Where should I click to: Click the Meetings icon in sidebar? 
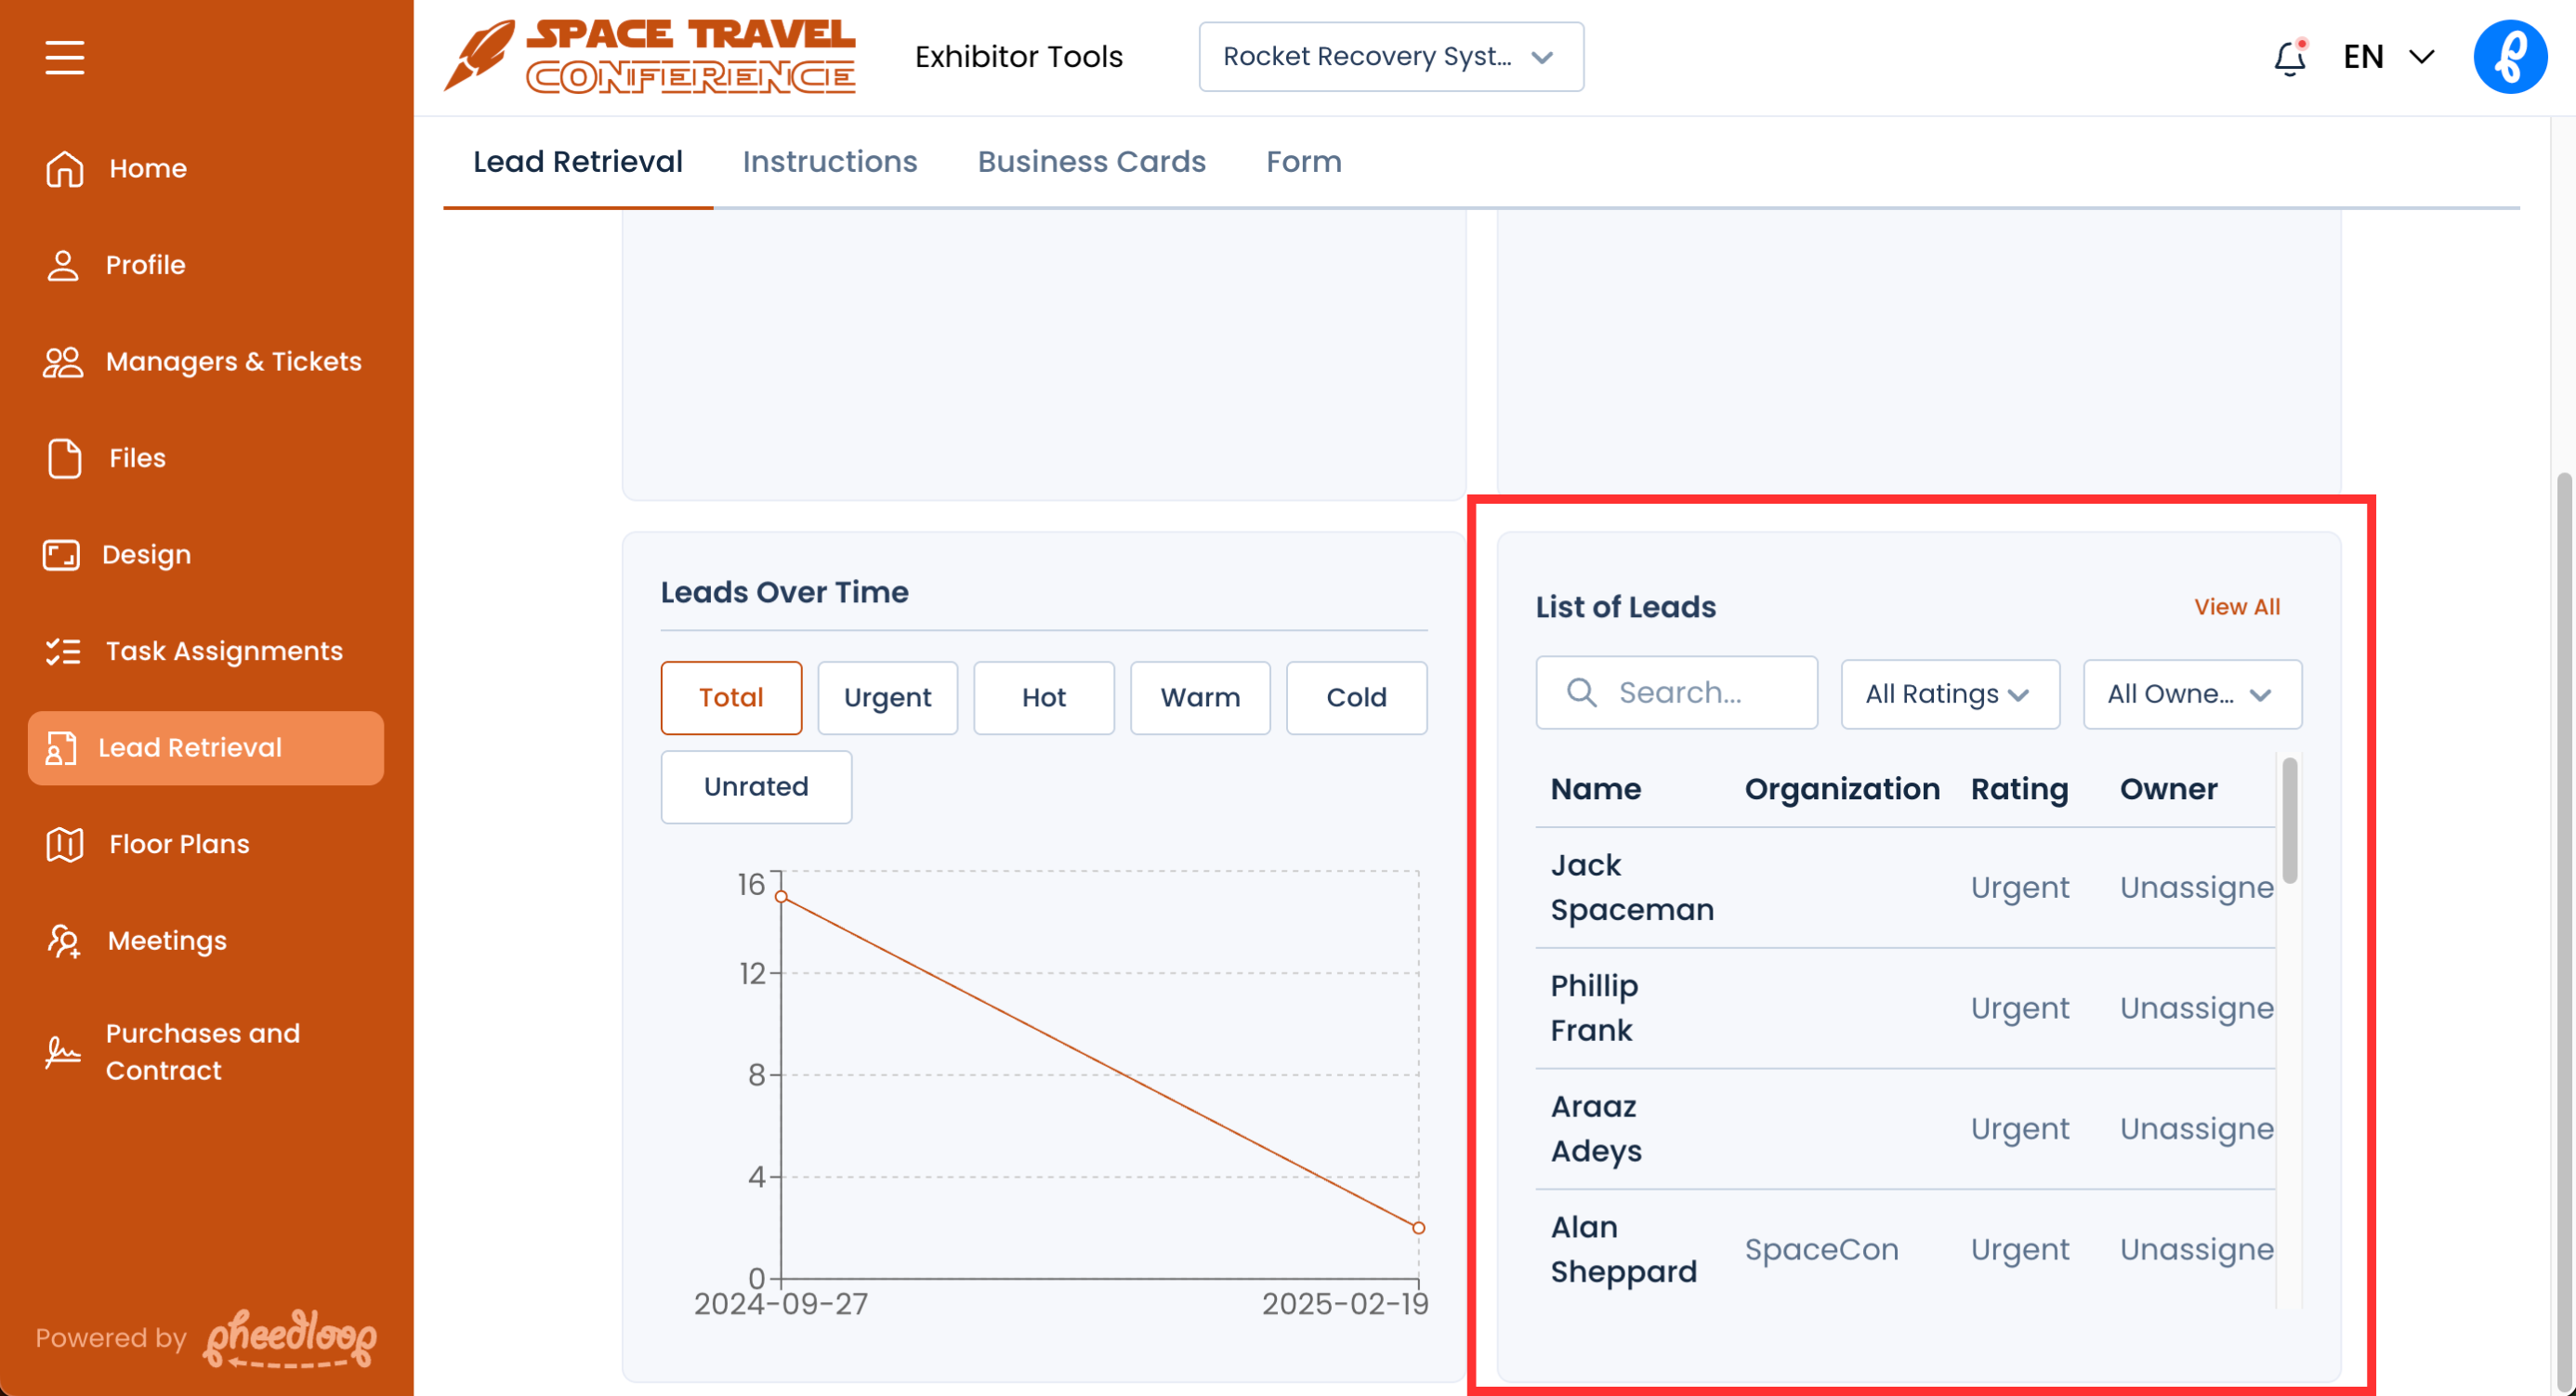pyautogui.click(x=64, y=941)
